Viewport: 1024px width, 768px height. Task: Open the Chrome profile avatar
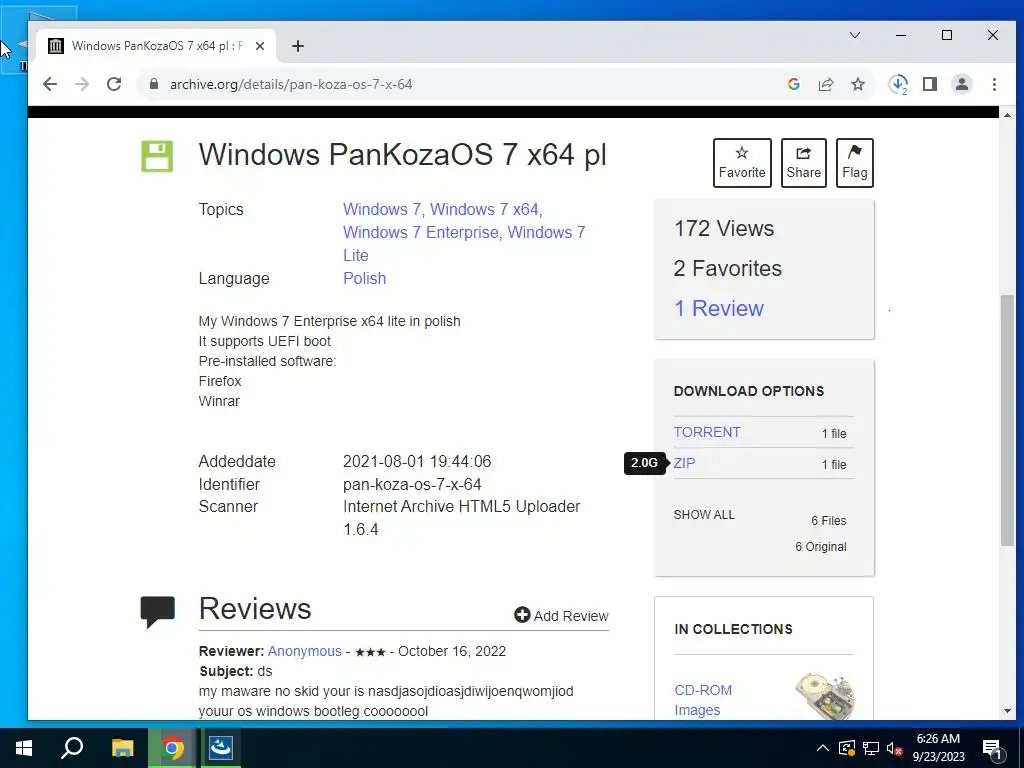tap(962, 84)
